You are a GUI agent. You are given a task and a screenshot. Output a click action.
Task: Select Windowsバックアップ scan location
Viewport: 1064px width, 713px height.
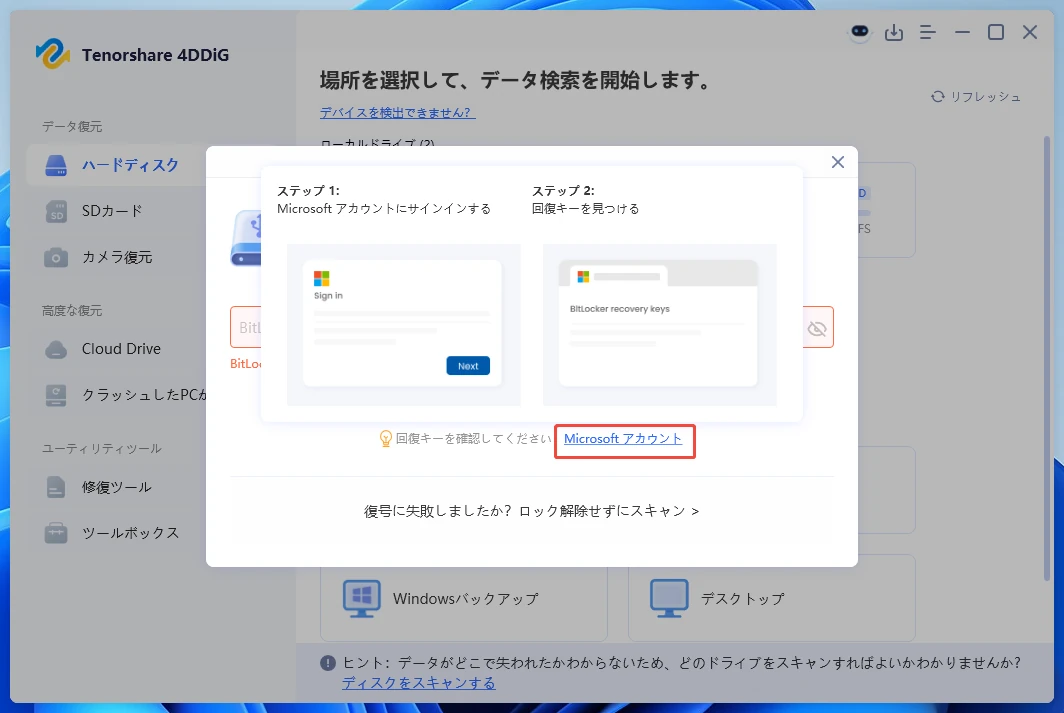464,598
